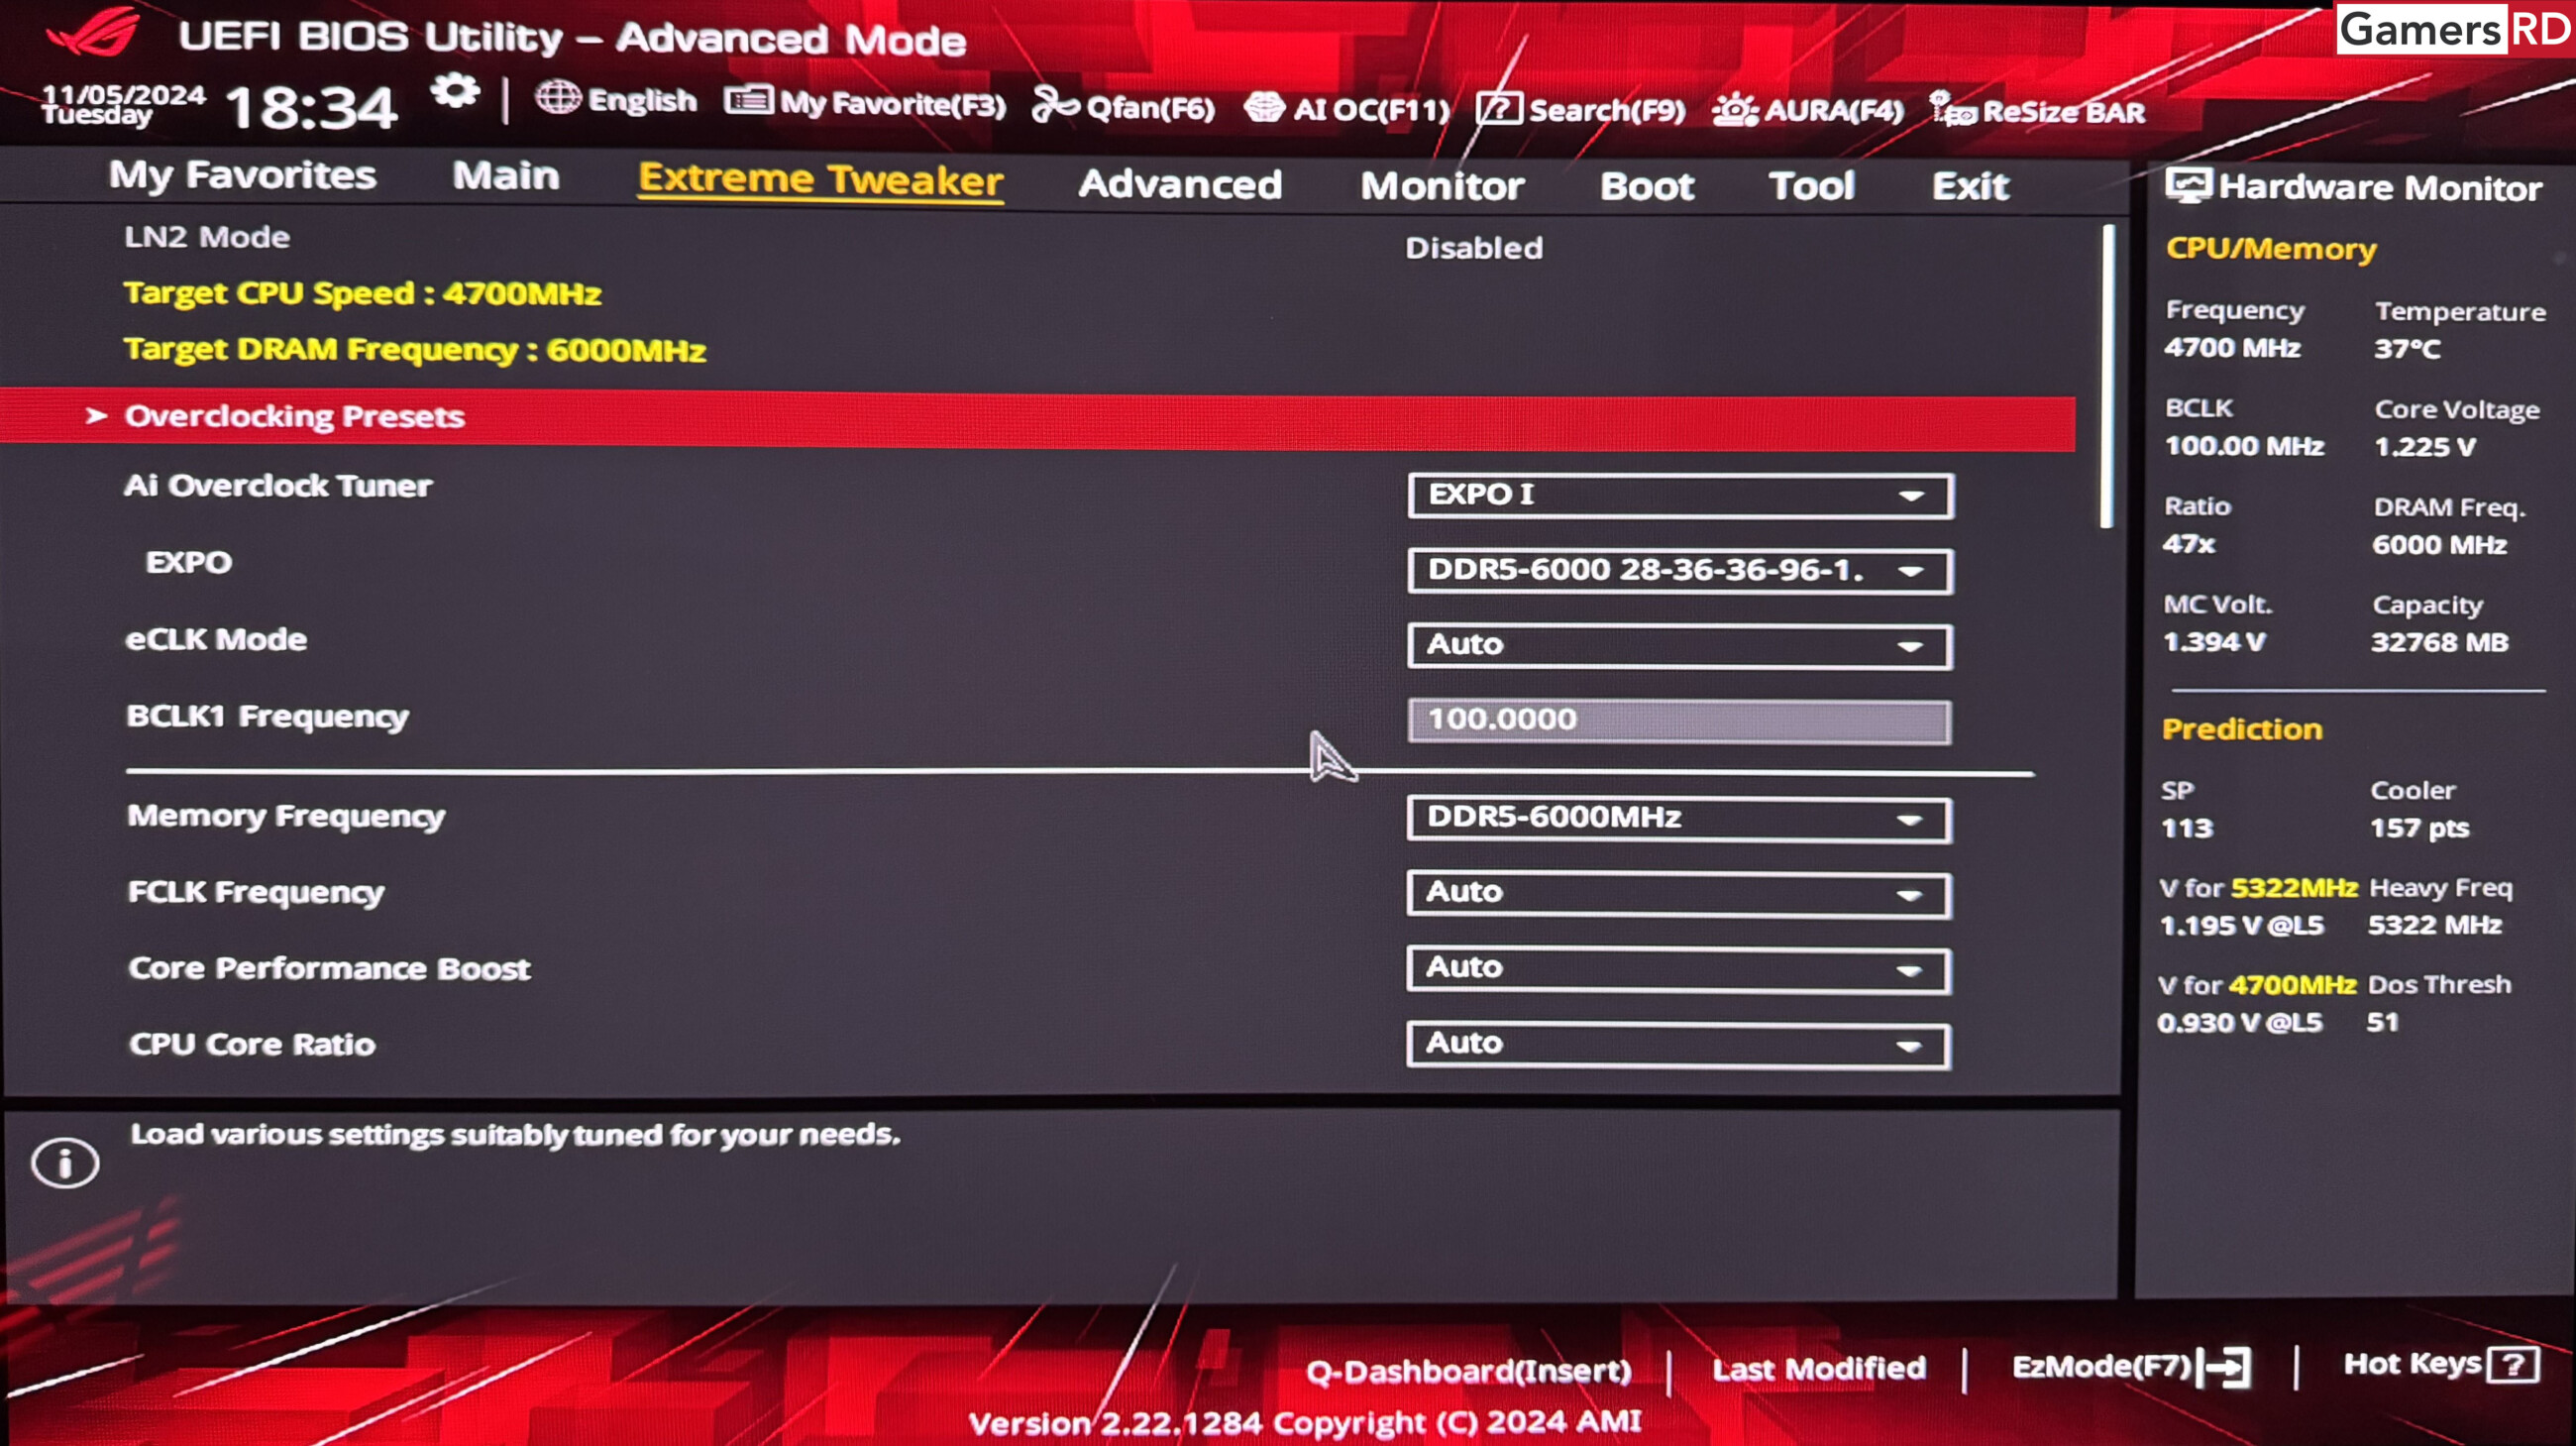This screenshot has height=1446, width=2576.
Task: Click the info circle icon
Action: tap(65, 1163)
